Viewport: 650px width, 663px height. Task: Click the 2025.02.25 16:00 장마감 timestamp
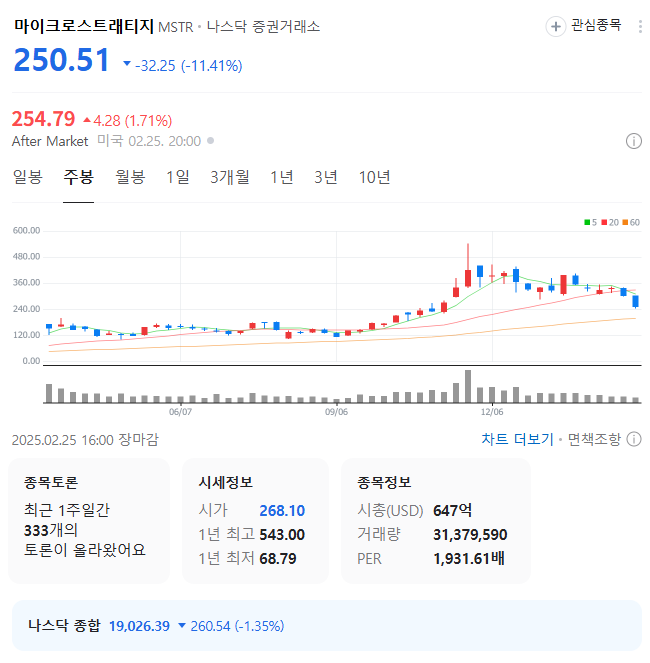click(x=85, y=440)
